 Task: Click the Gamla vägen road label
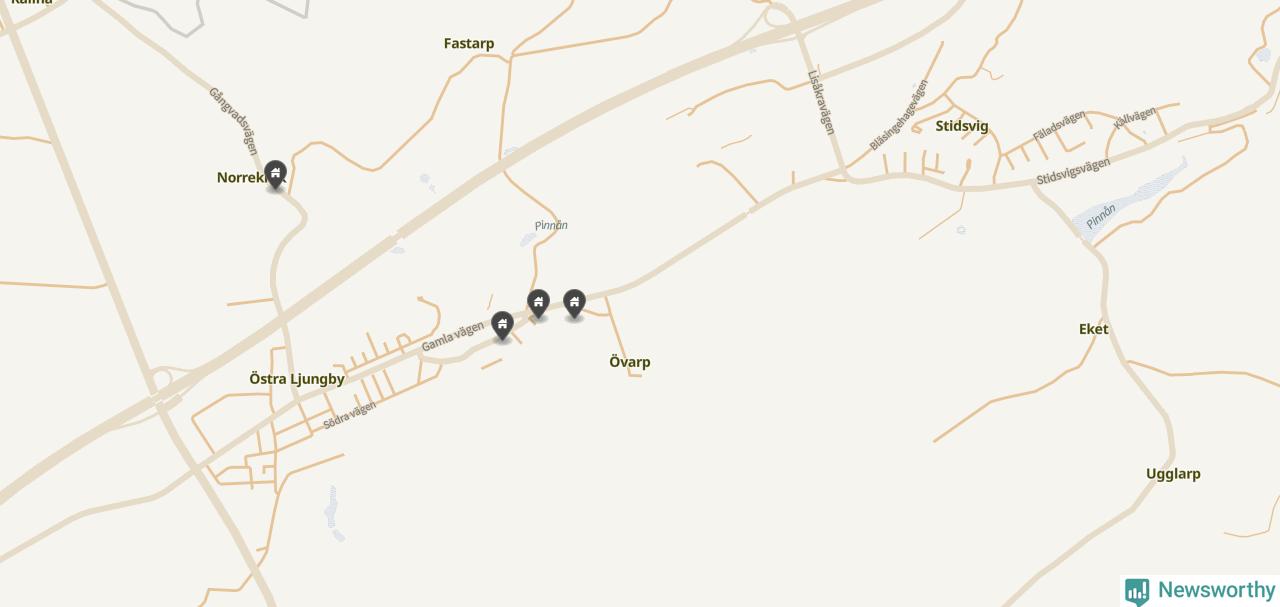tap(453, 337)
